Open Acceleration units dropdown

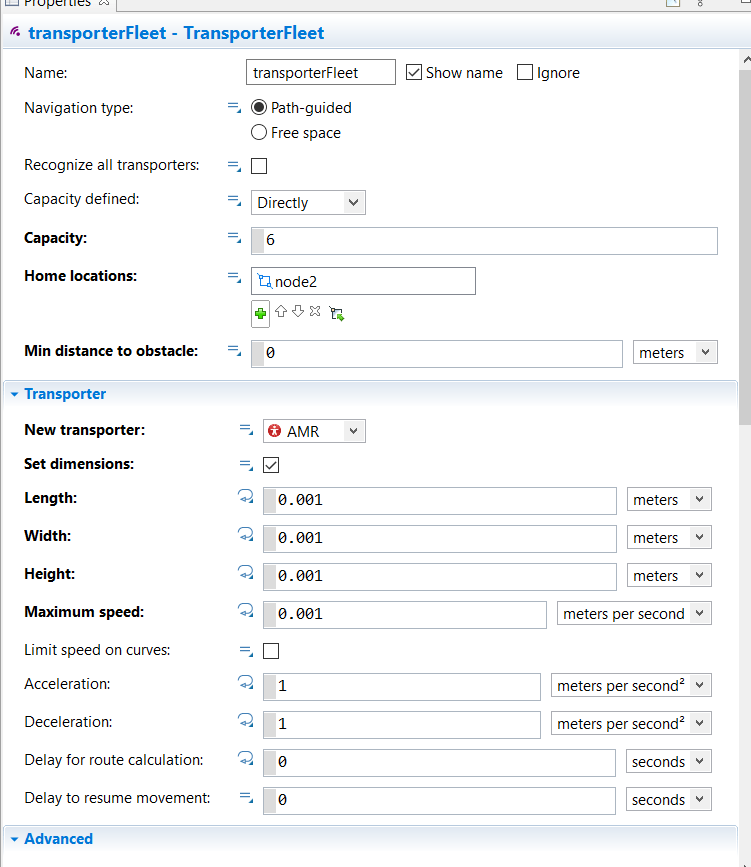tap(631, 686)
